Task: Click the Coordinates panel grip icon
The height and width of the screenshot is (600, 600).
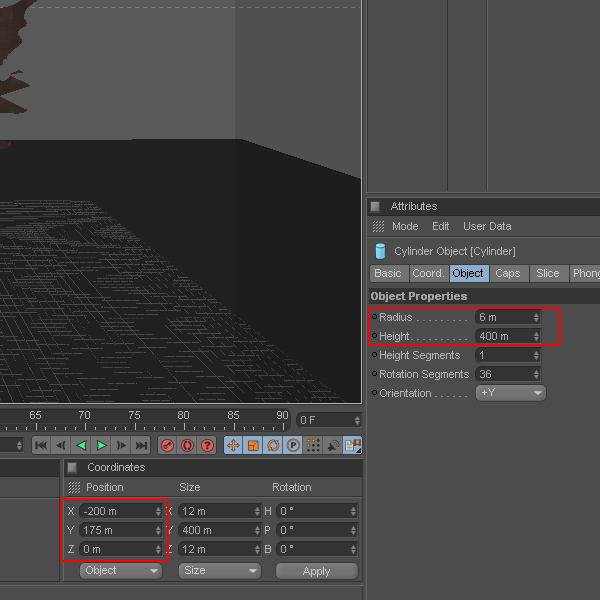Action: (72, 467)
